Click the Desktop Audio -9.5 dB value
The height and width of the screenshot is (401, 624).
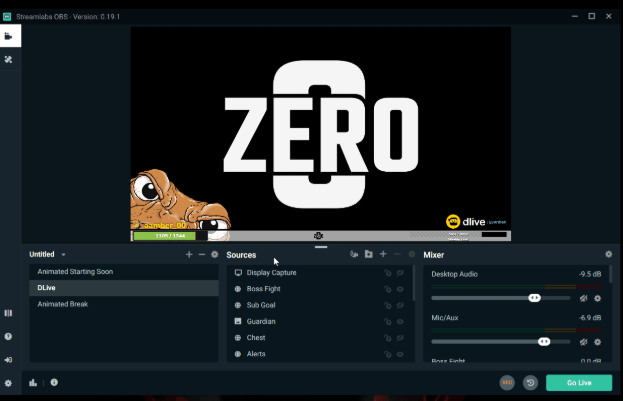tap(590, 274)
